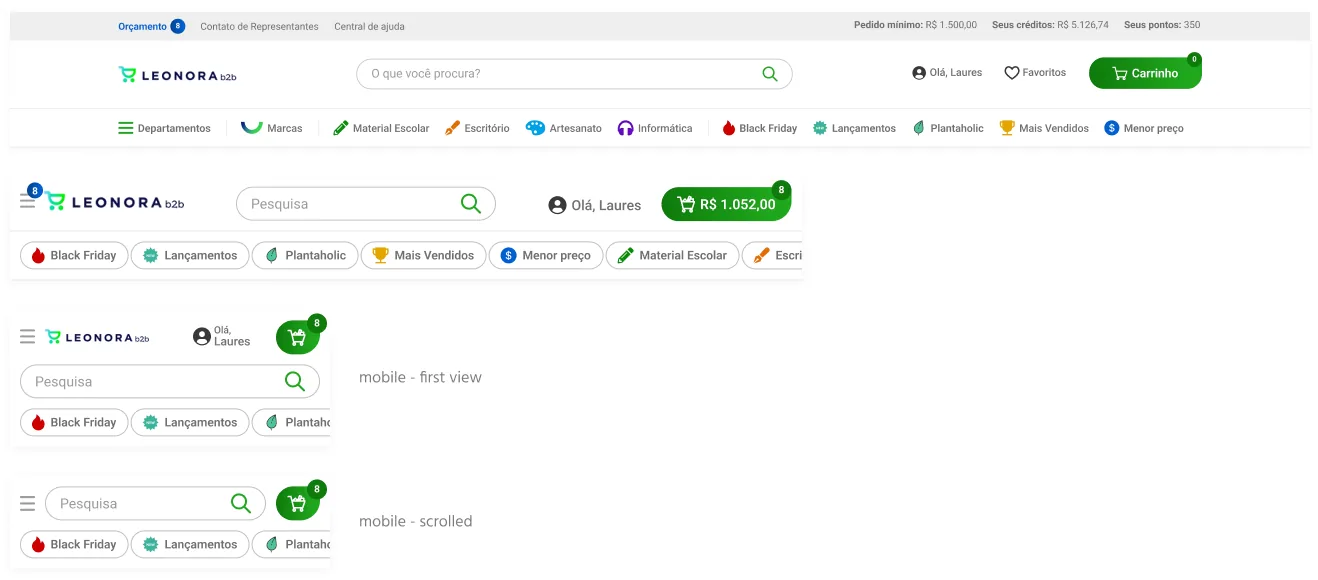
Task: Click profile icon in mobile first view
Action: [x=201, y=337]
